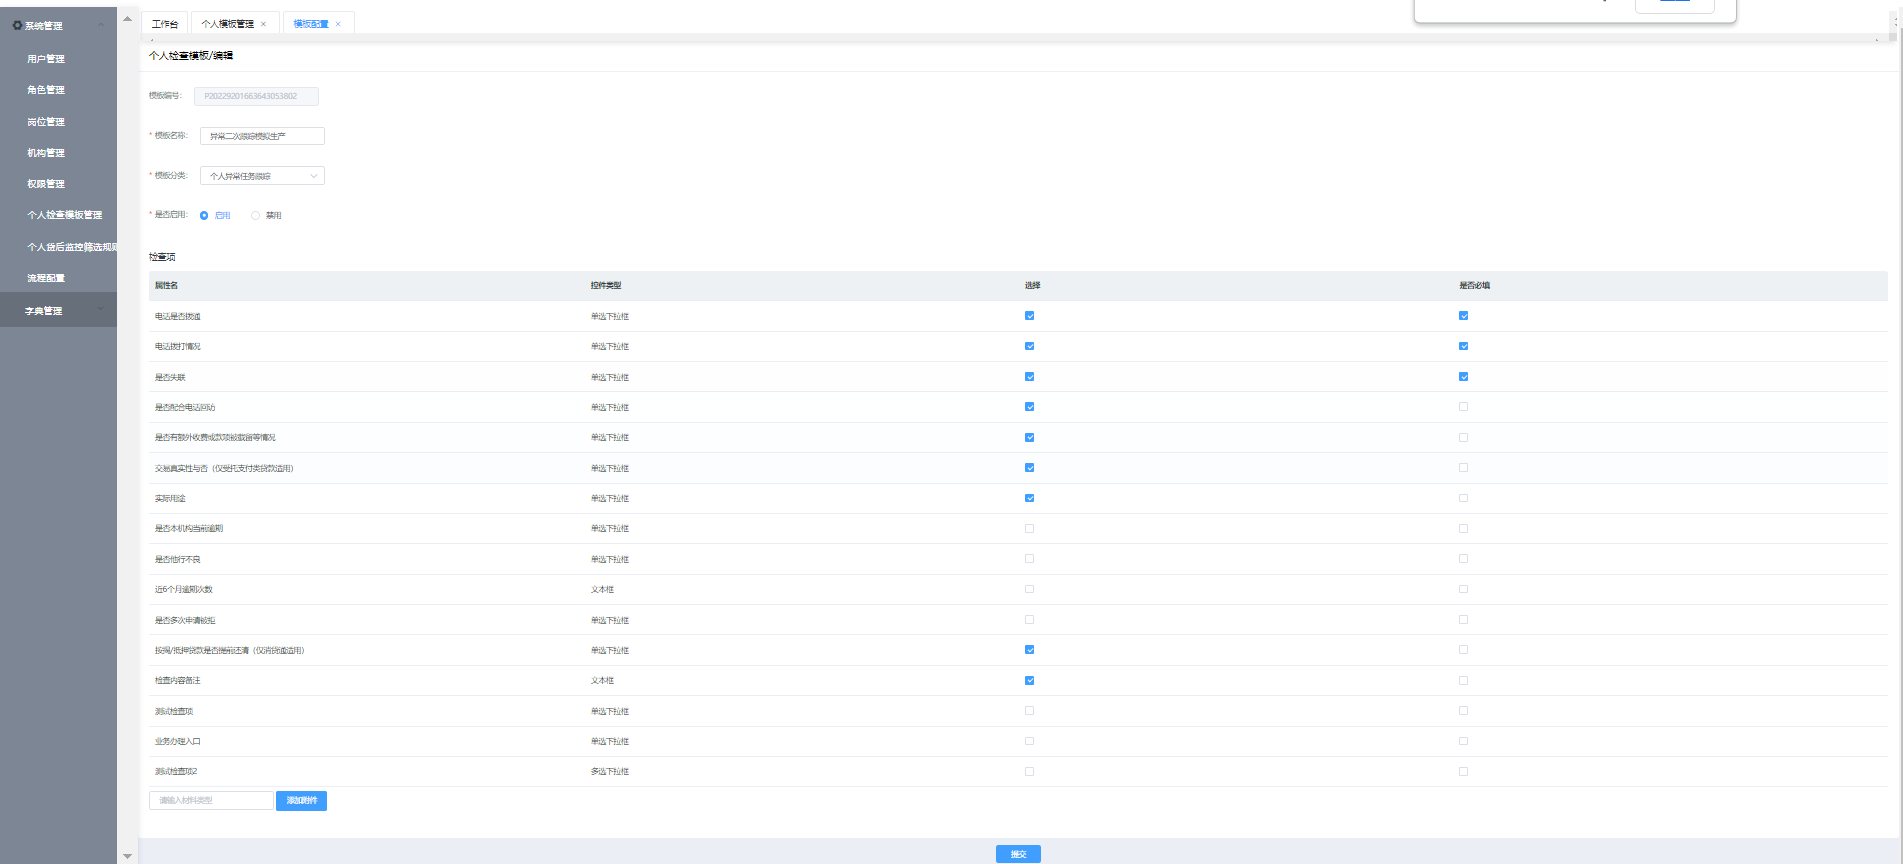Uncheck 是否必填 for 是否失联

(1463, 377)
